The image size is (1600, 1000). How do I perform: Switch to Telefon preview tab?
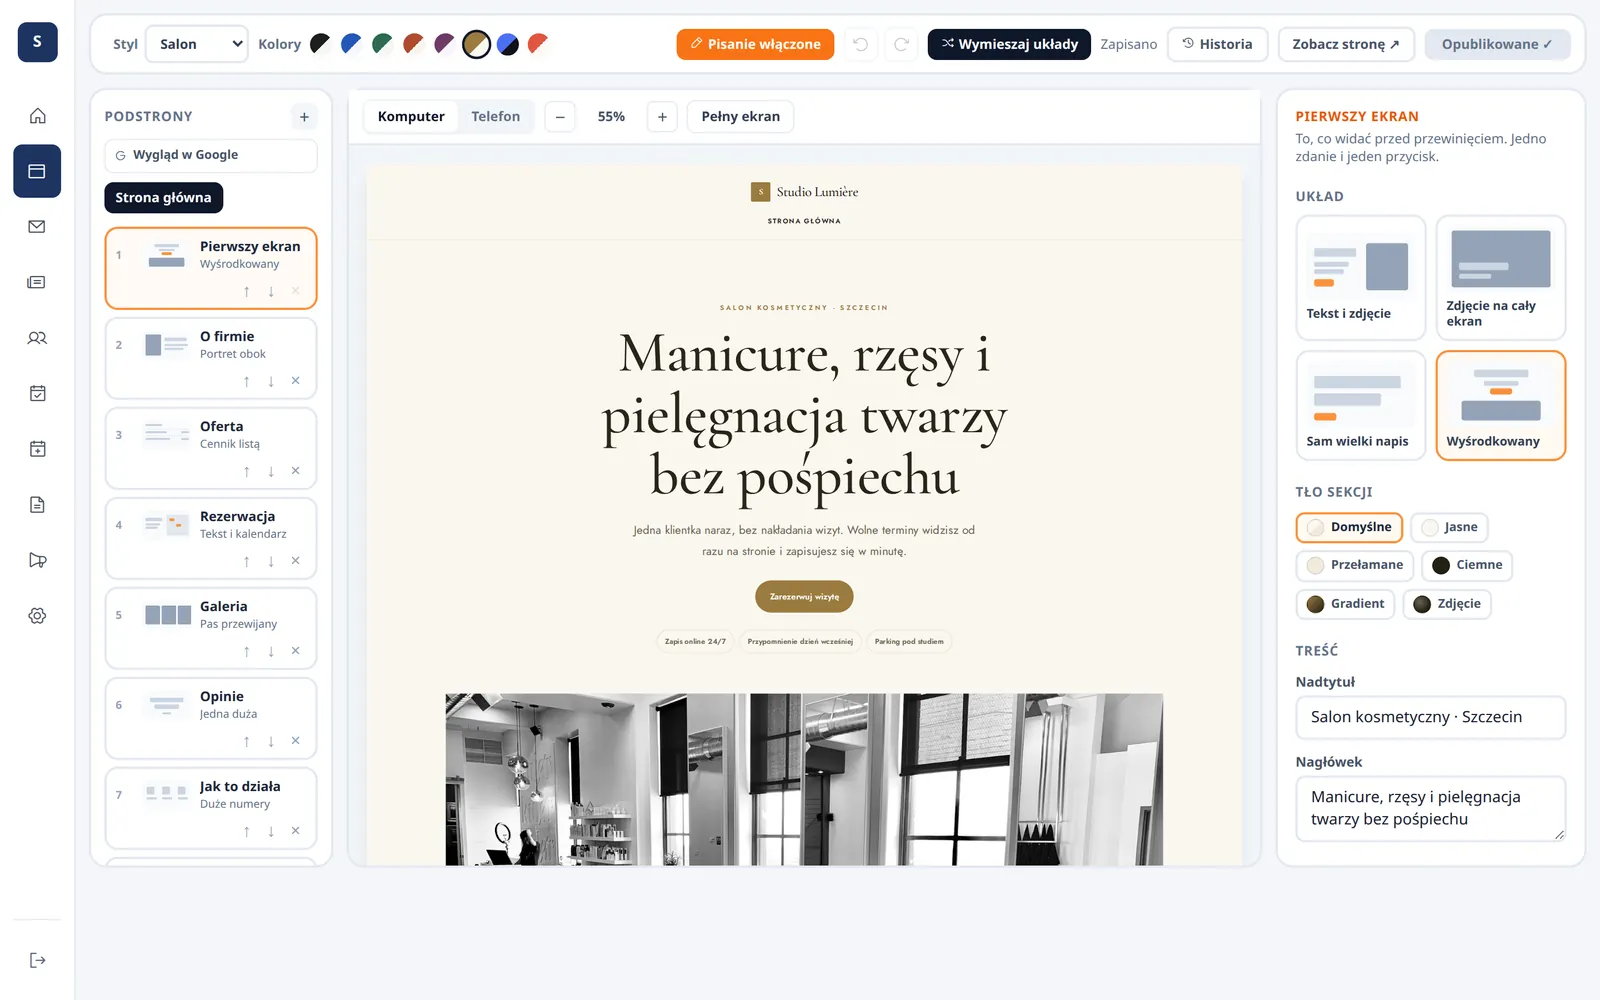(496, 117)
